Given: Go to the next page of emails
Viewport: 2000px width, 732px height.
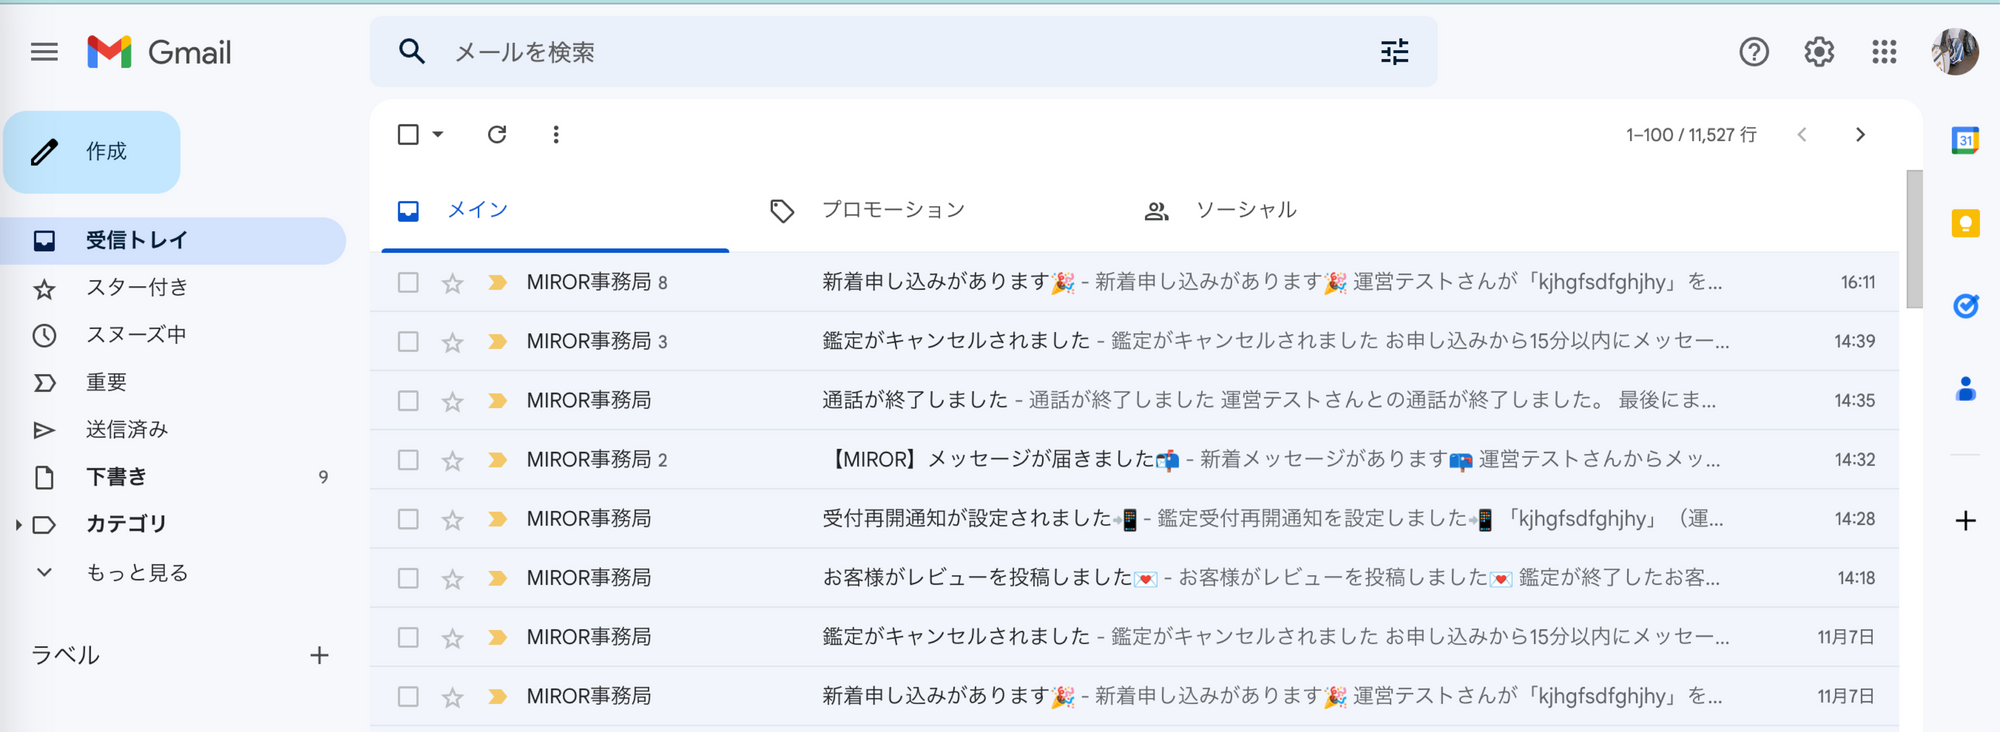Looking at the screenshot, I should click(x=1860, y=134).
